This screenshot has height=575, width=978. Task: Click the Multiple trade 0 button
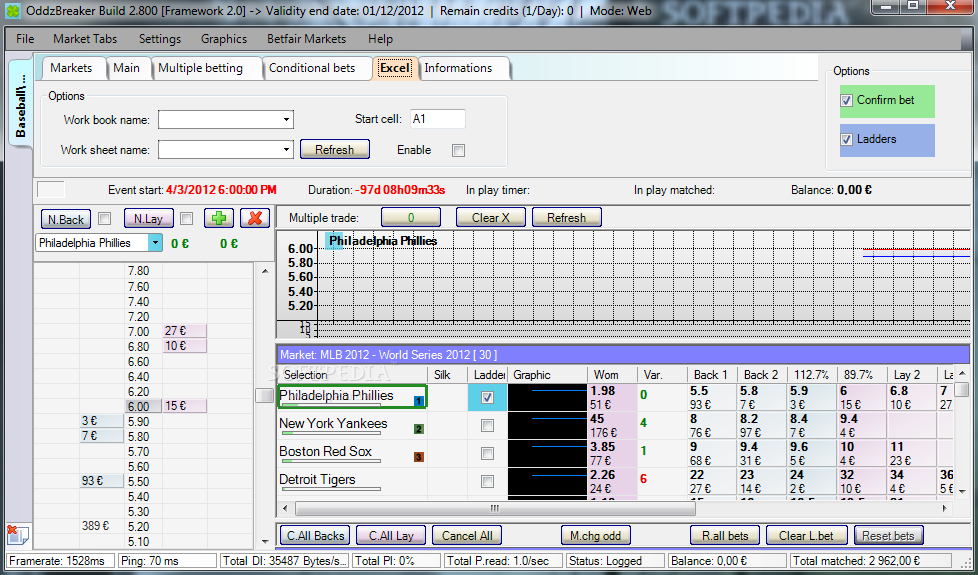411,218
